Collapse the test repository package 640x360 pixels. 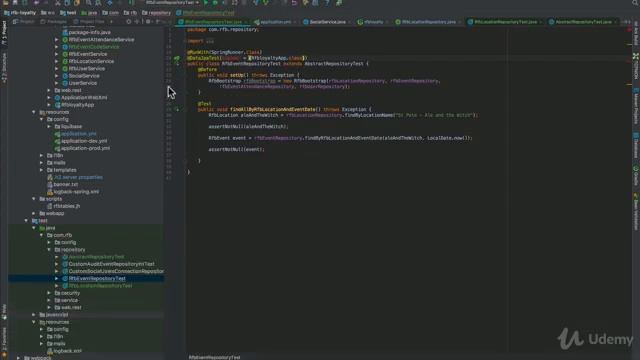[x=49, y=249]
